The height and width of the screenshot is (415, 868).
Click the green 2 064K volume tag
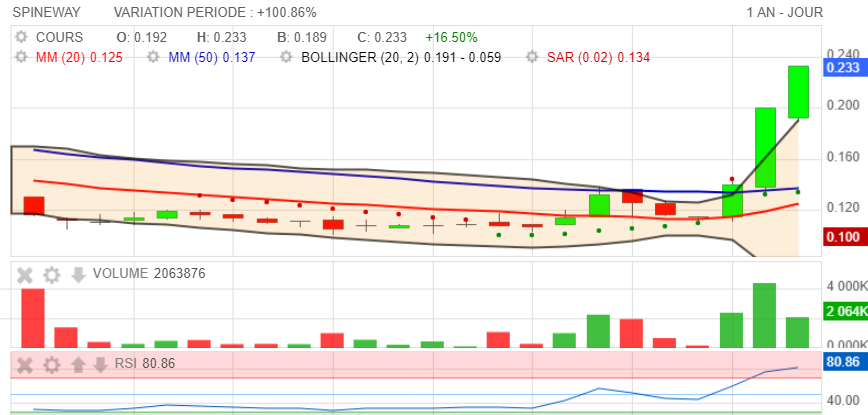[x=845, y=312]
